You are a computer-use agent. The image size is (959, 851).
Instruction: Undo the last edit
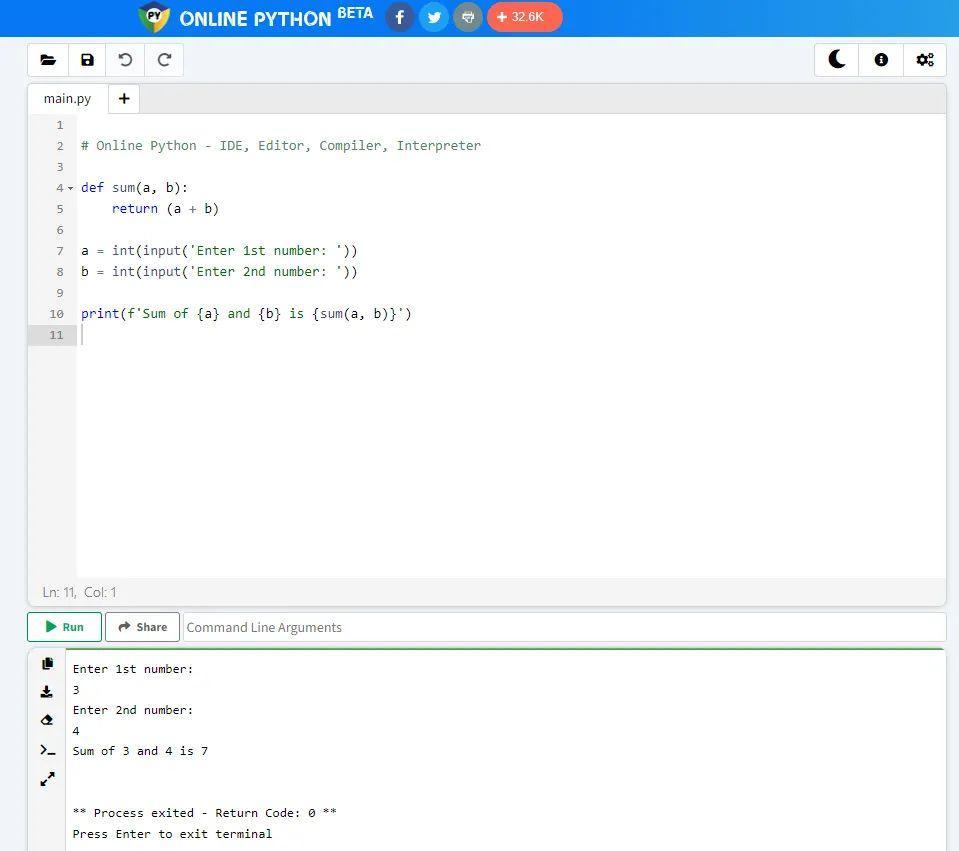point(125,60)
